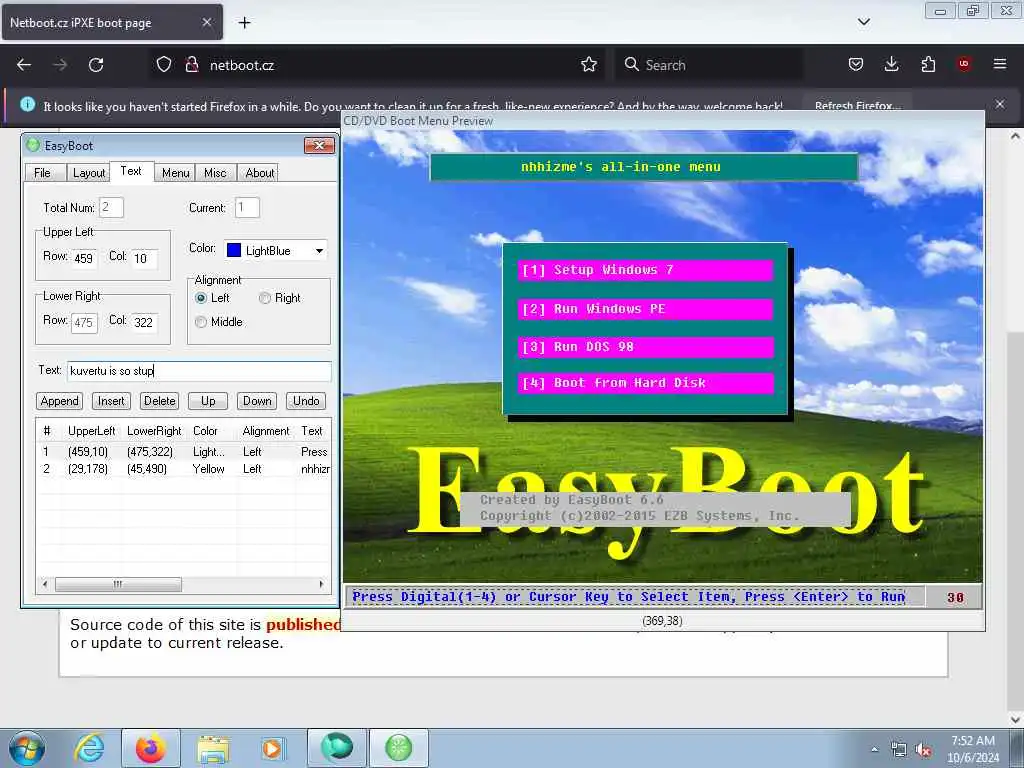Image resolution: width=1024 pixels, height=768 pixels.
Task: Open the LightBlue Color dropdown
Action: tap(319, 251)
